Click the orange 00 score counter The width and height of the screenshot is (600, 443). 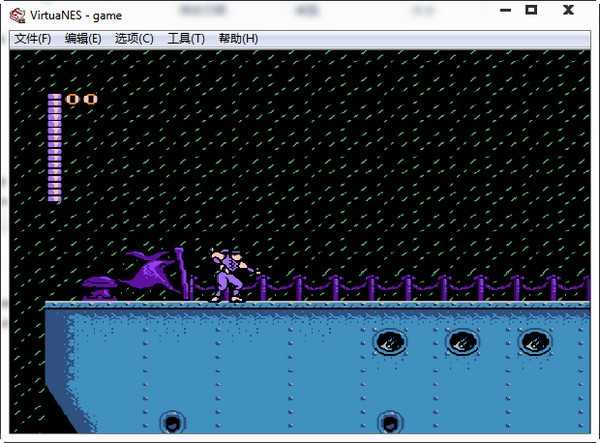point(82,99)
